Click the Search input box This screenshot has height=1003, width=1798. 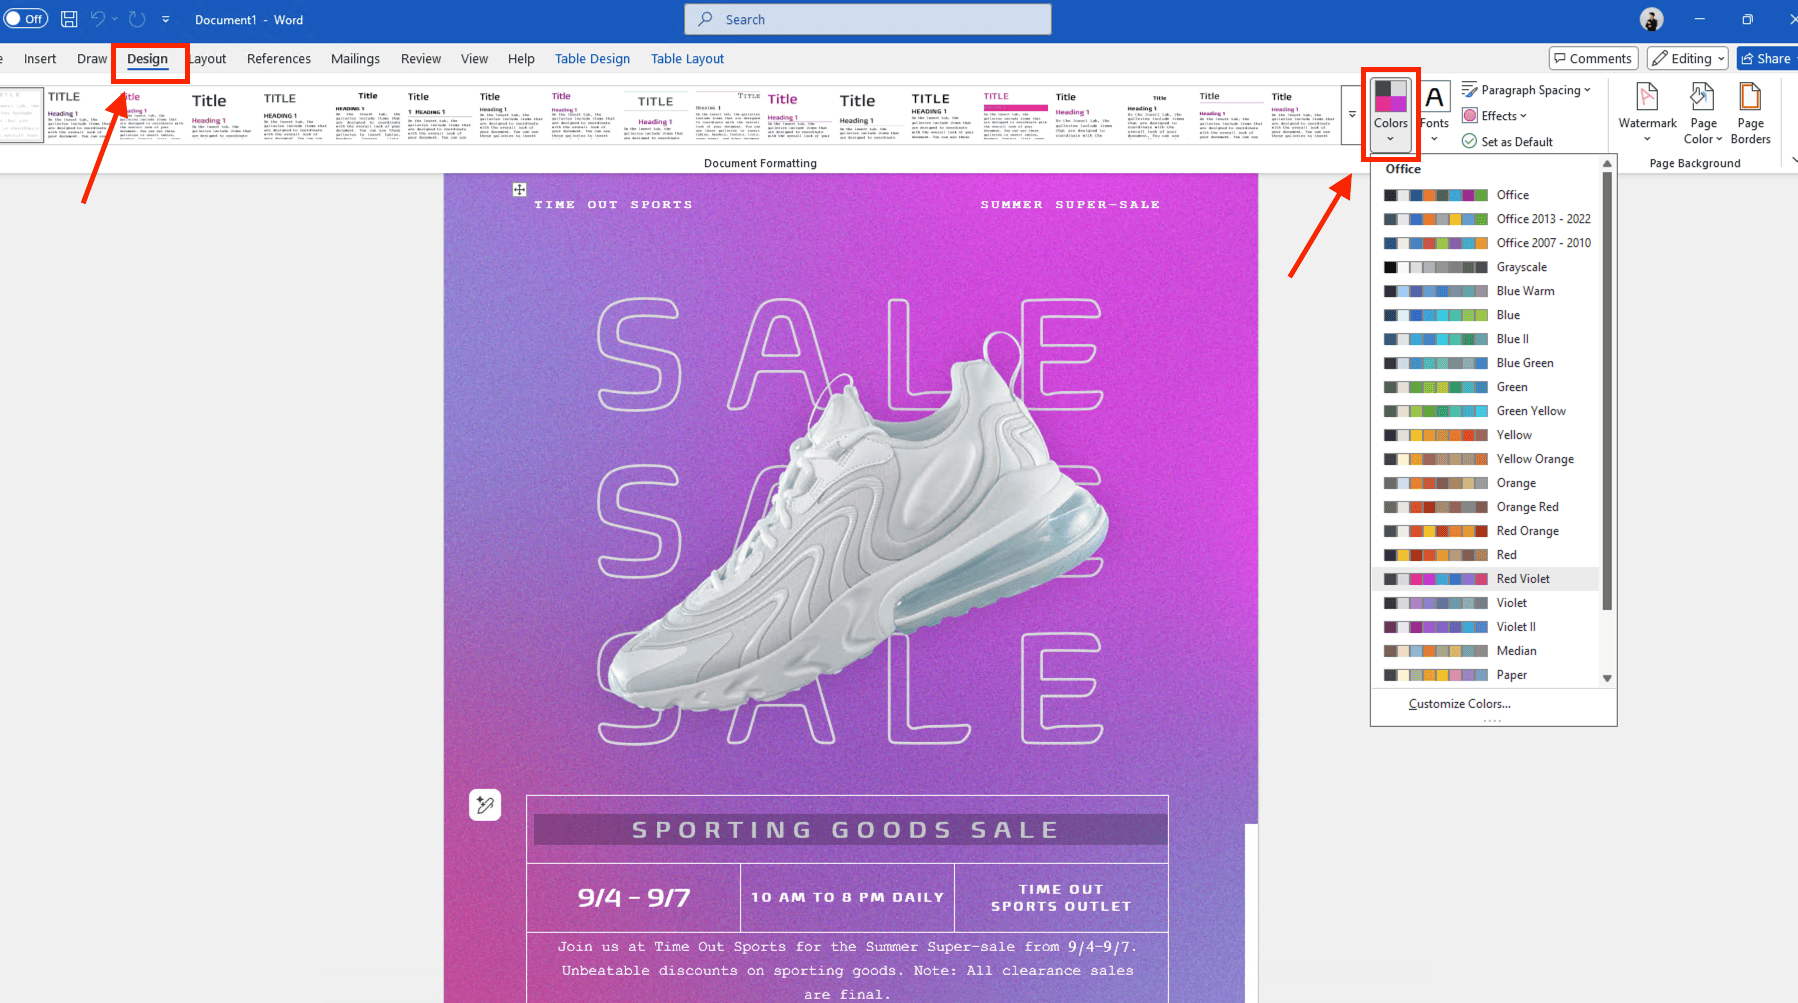[x=867, y=19]
